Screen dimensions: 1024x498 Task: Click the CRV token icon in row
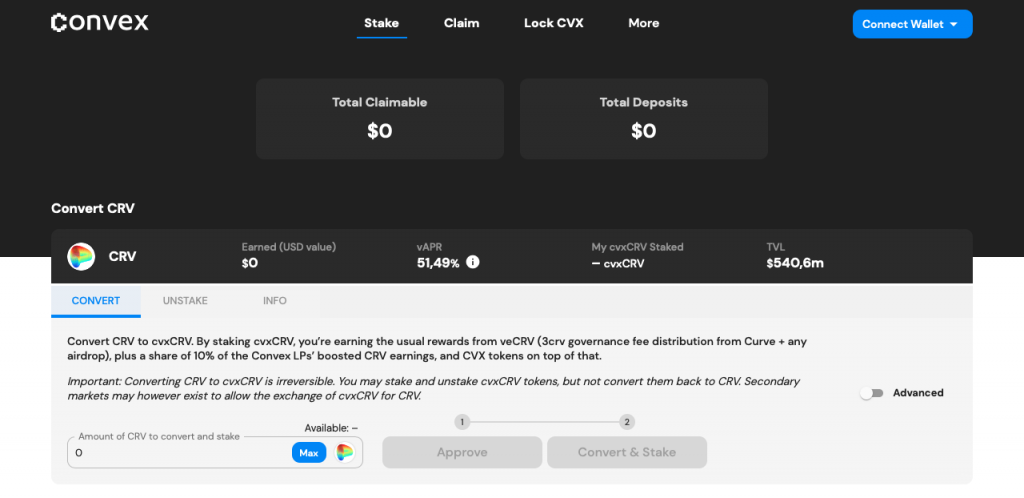(81, 257)
